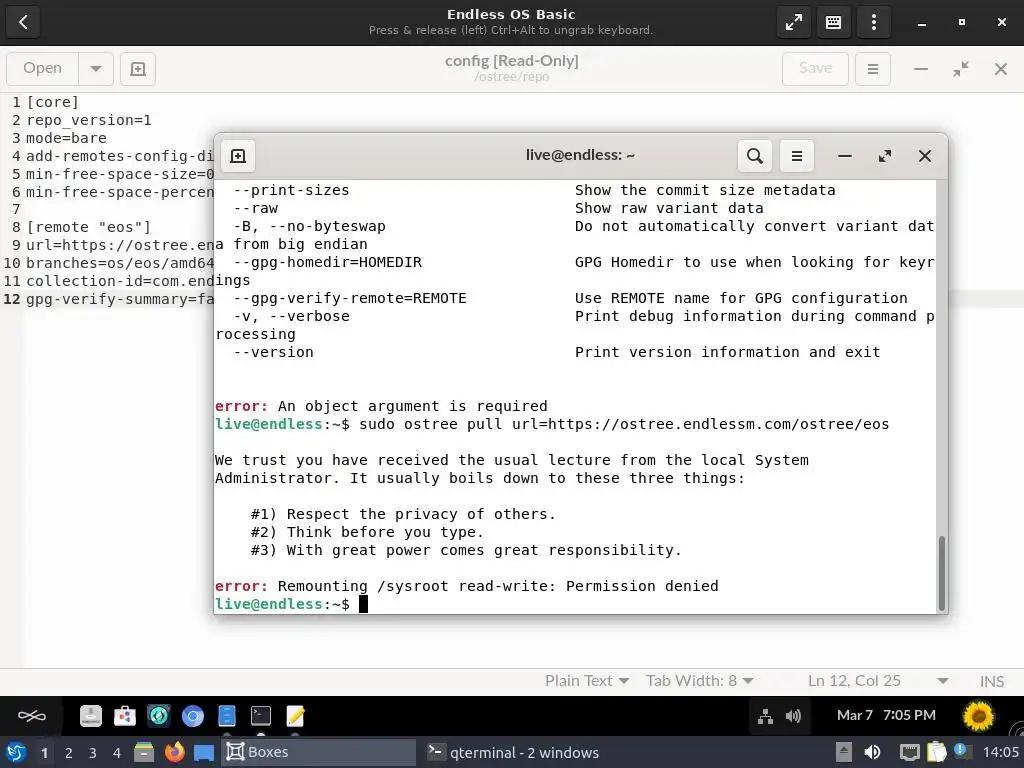This screenshot has height=768, width=1024.
Task: Switch to host workspace 4
Action: [x=117, y=753]
